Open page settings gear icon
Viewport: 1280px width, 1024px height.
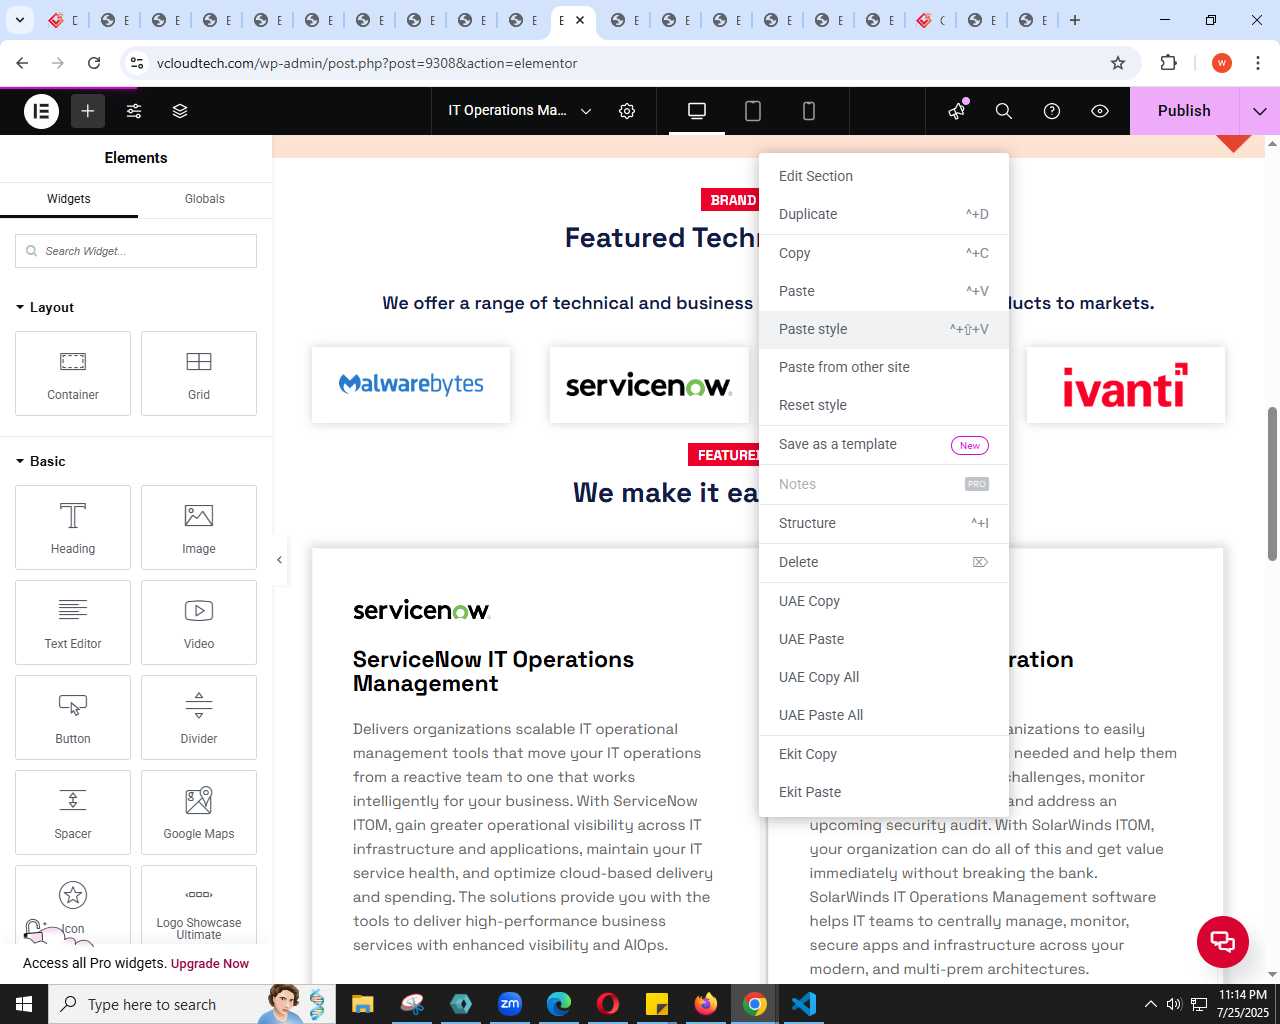[x=627, y=111]
